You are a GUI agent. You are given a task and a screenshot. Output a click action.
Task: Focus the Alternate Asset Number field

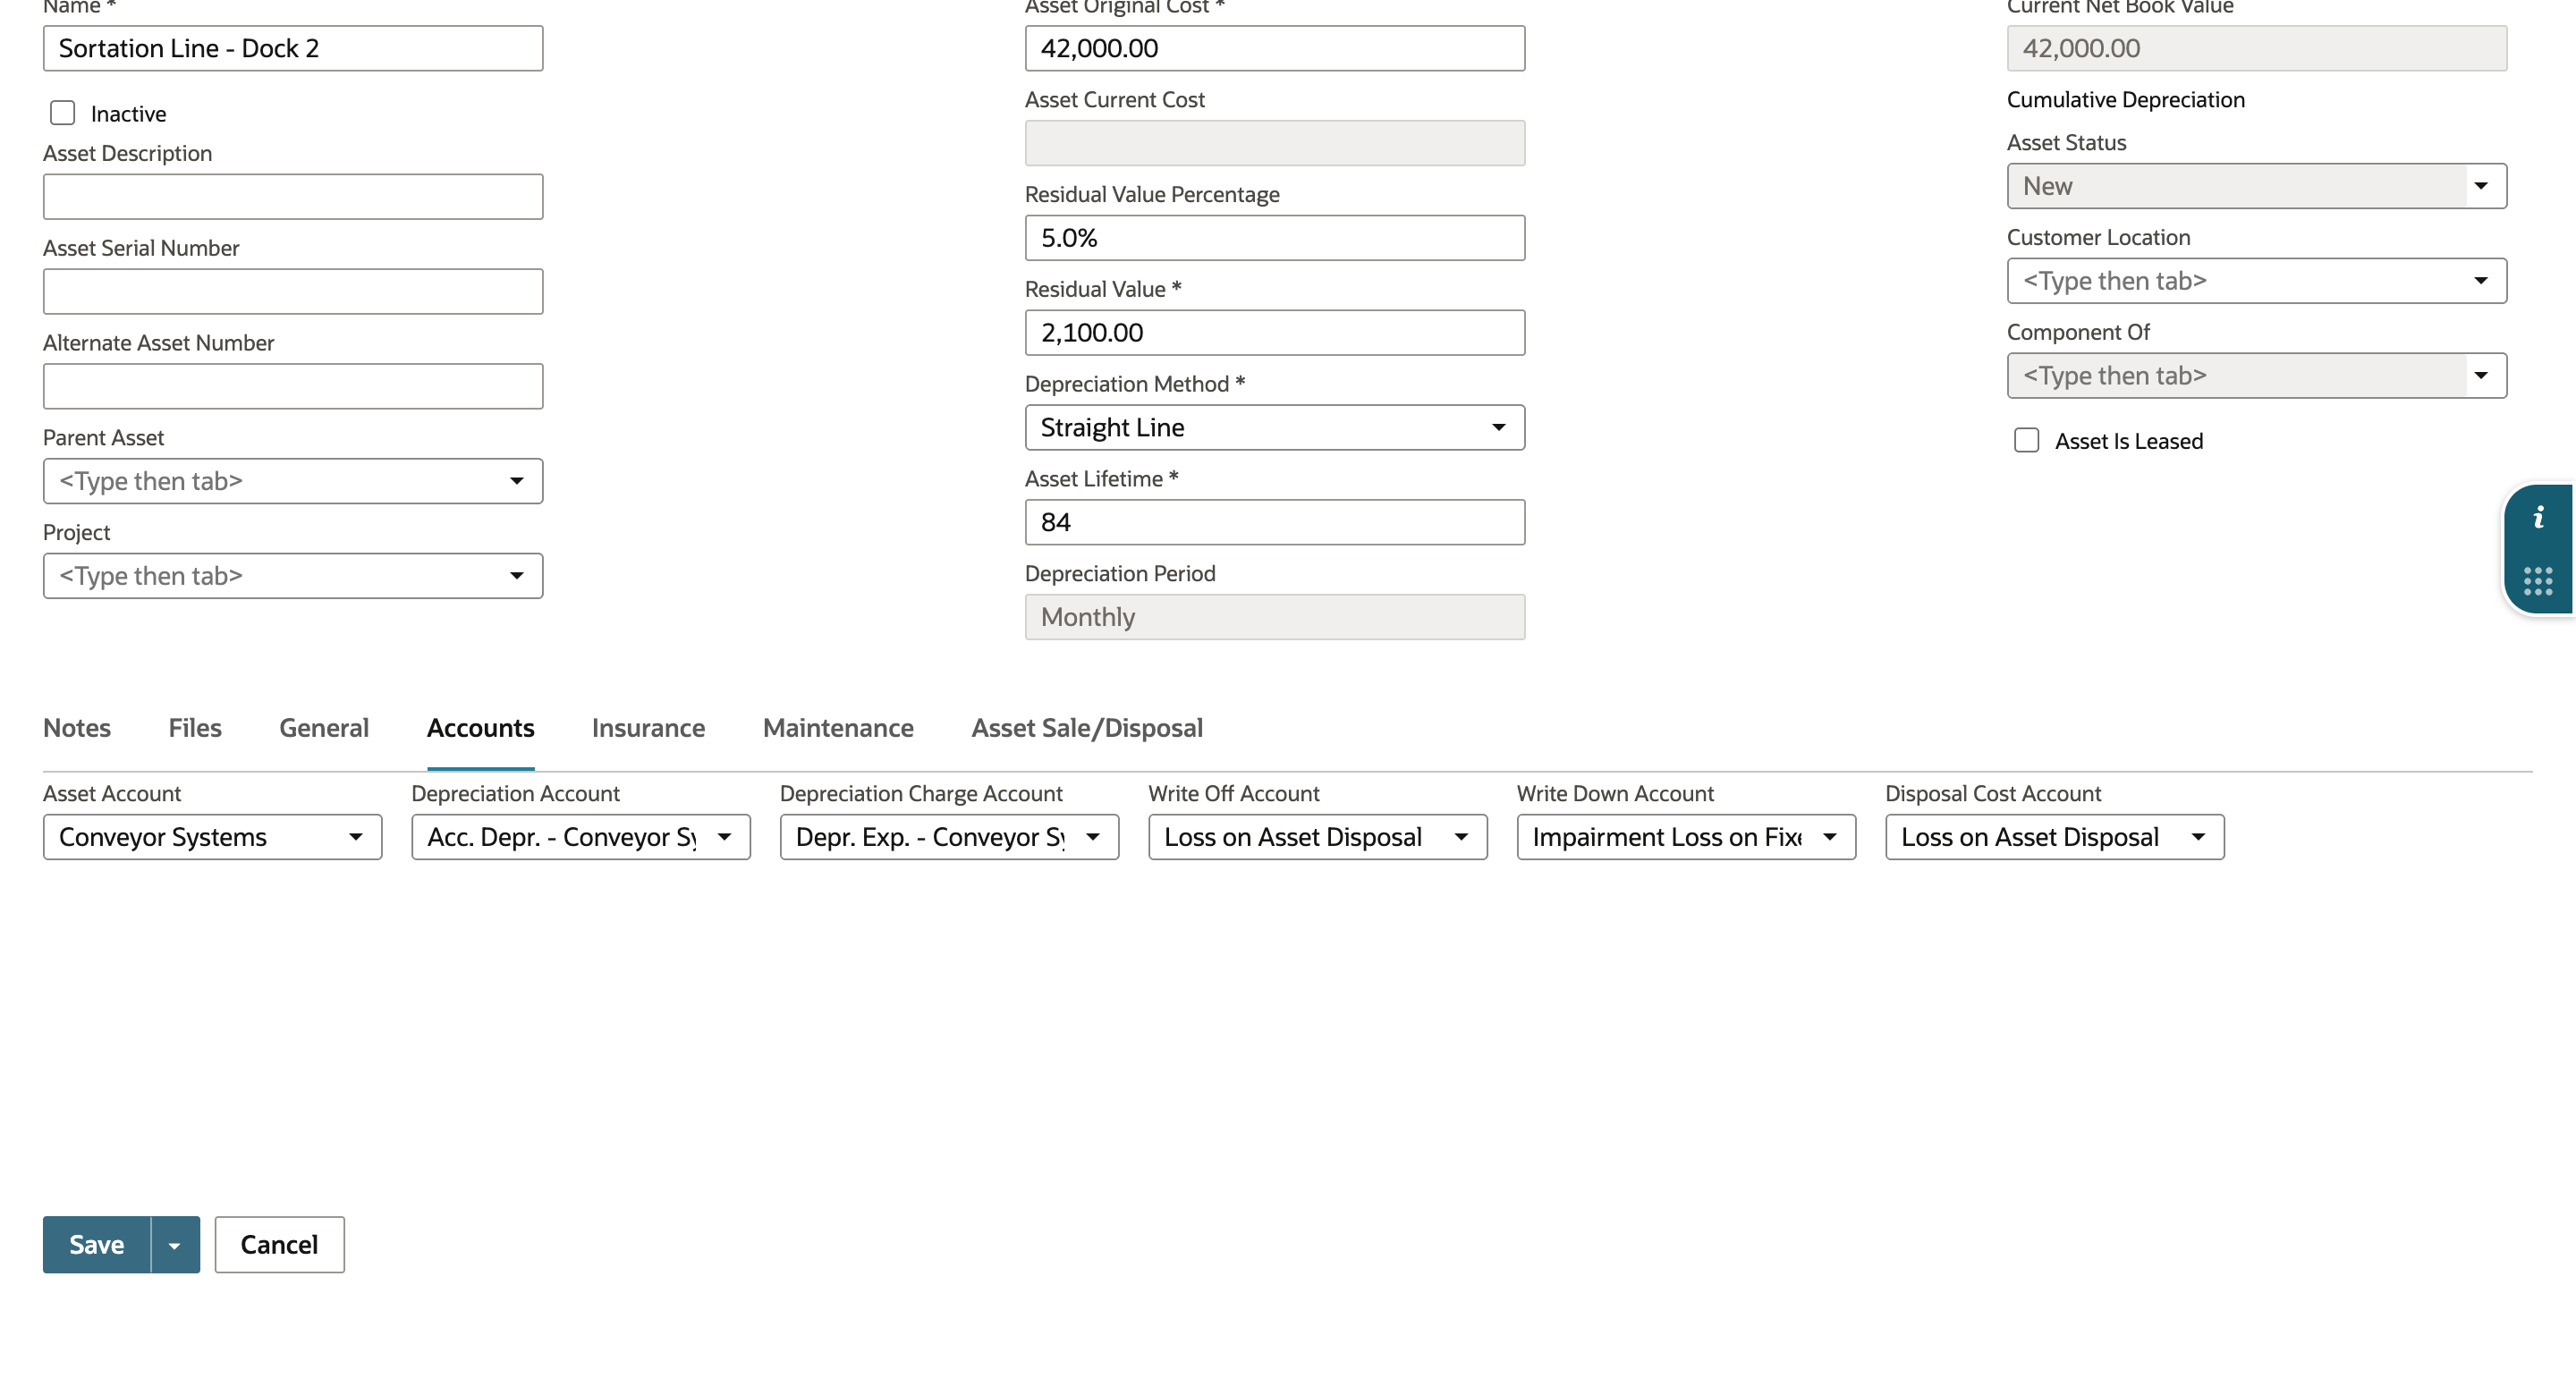click(x=293, y=386)
